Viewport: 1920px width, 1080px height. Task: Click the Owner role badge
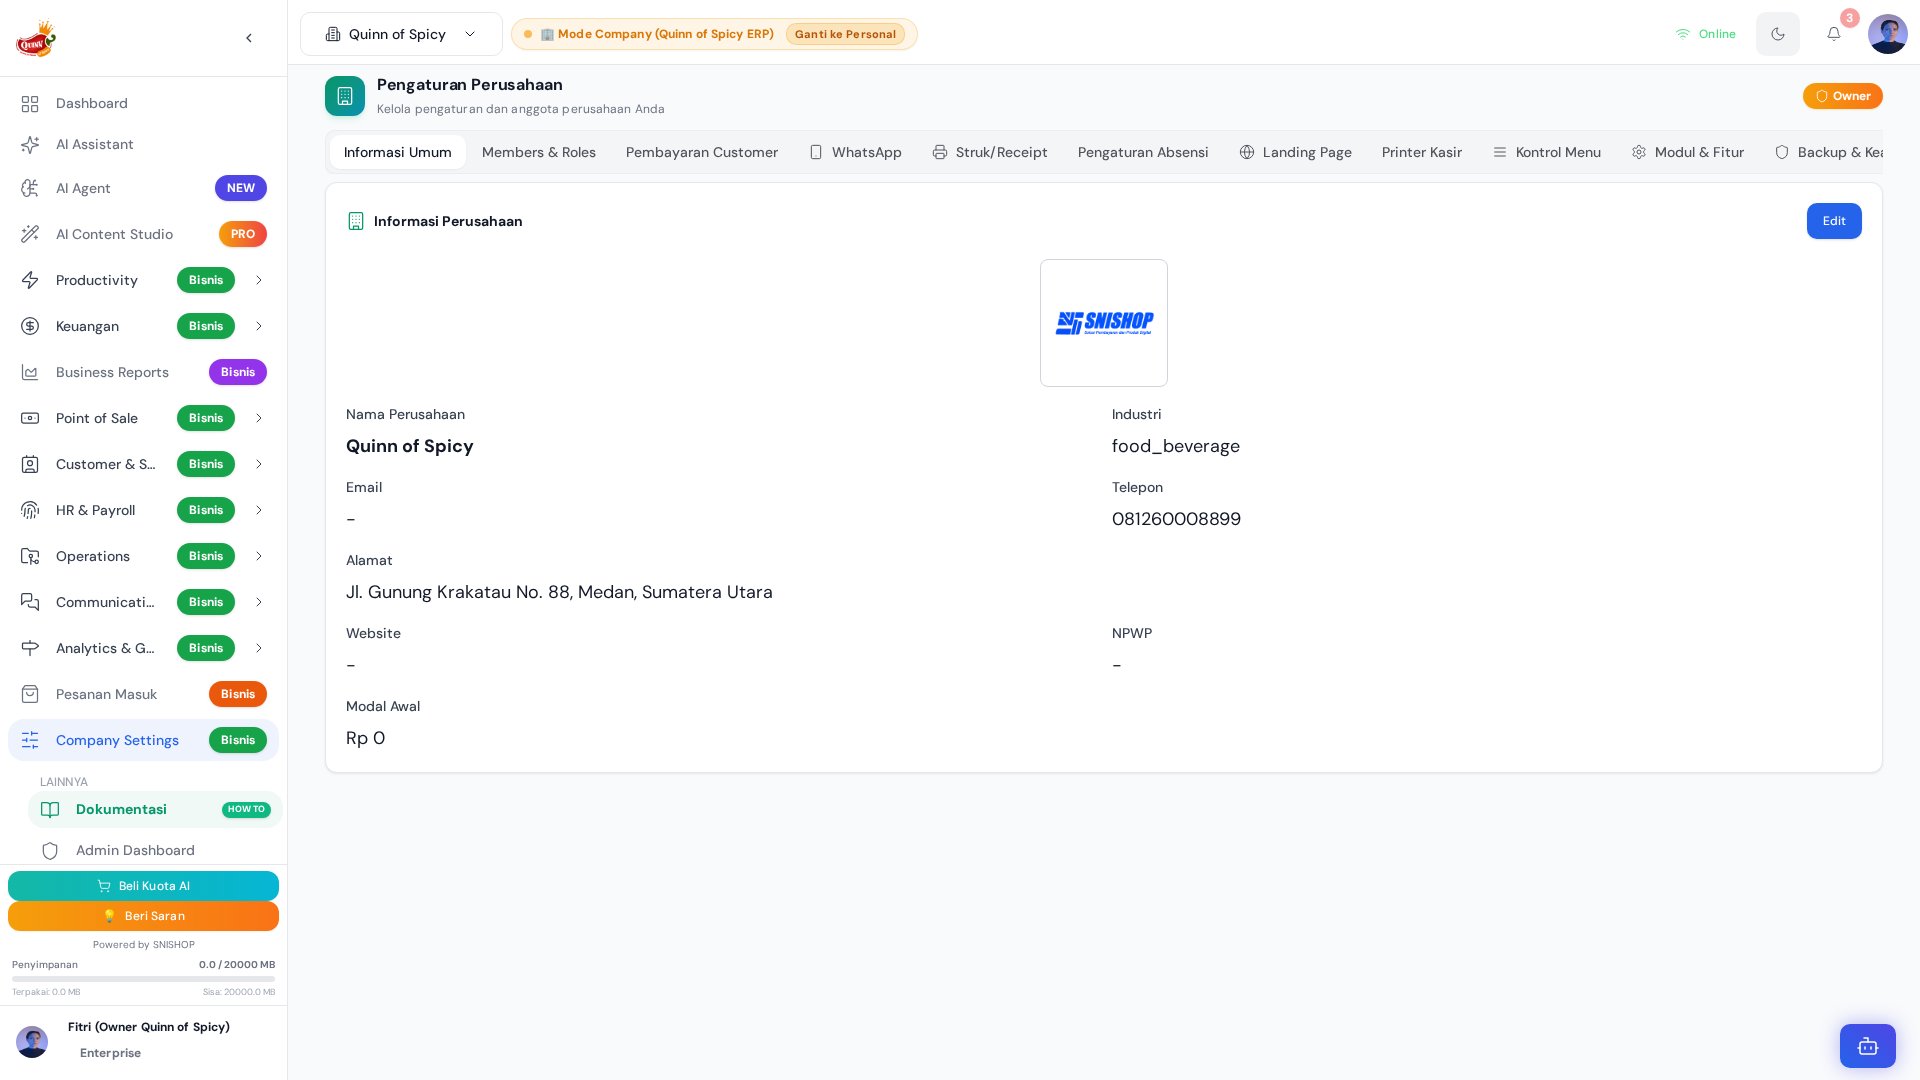[x=1842, y=96]
